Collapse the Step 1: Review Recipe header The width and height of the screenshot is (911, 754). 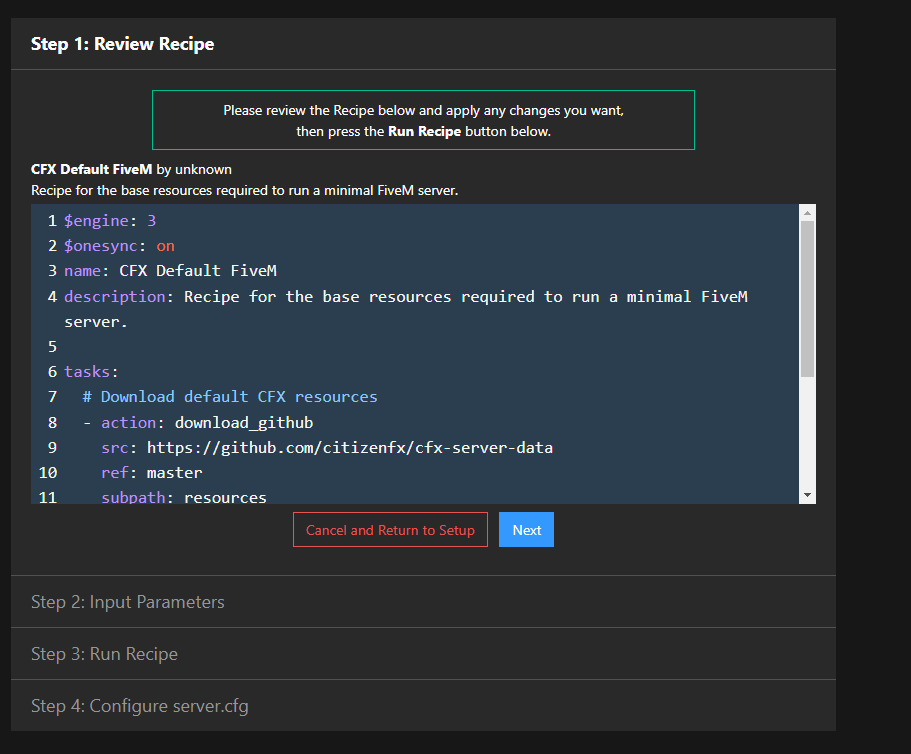[423, 44]
